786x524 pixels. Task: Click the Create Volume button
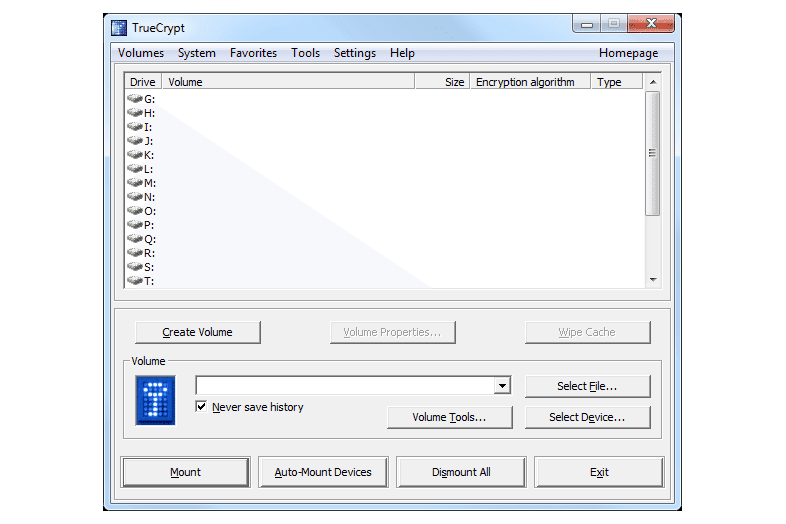pos(197,332)
